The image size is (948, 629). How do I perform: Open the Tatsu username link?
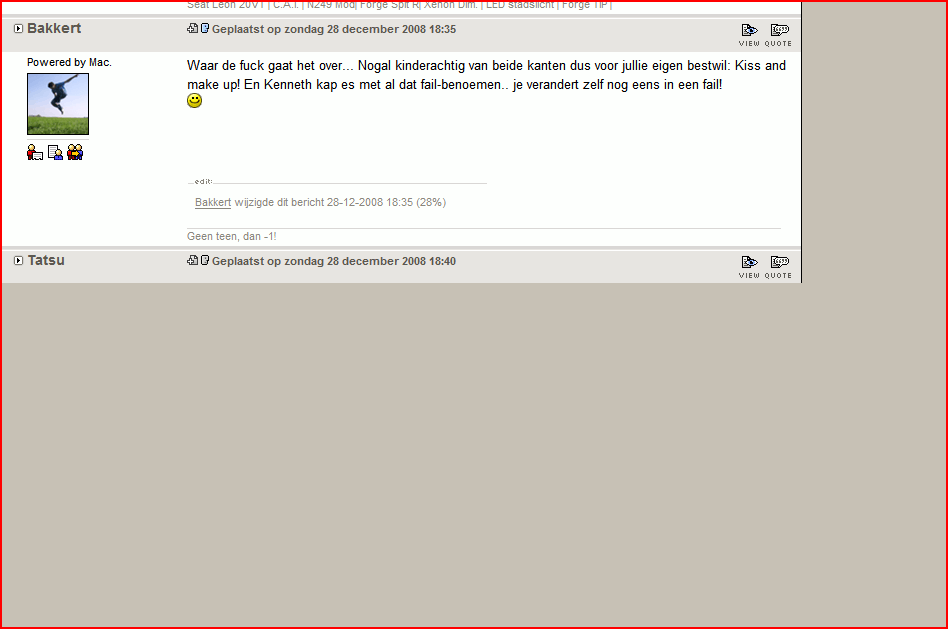(46, 261)
